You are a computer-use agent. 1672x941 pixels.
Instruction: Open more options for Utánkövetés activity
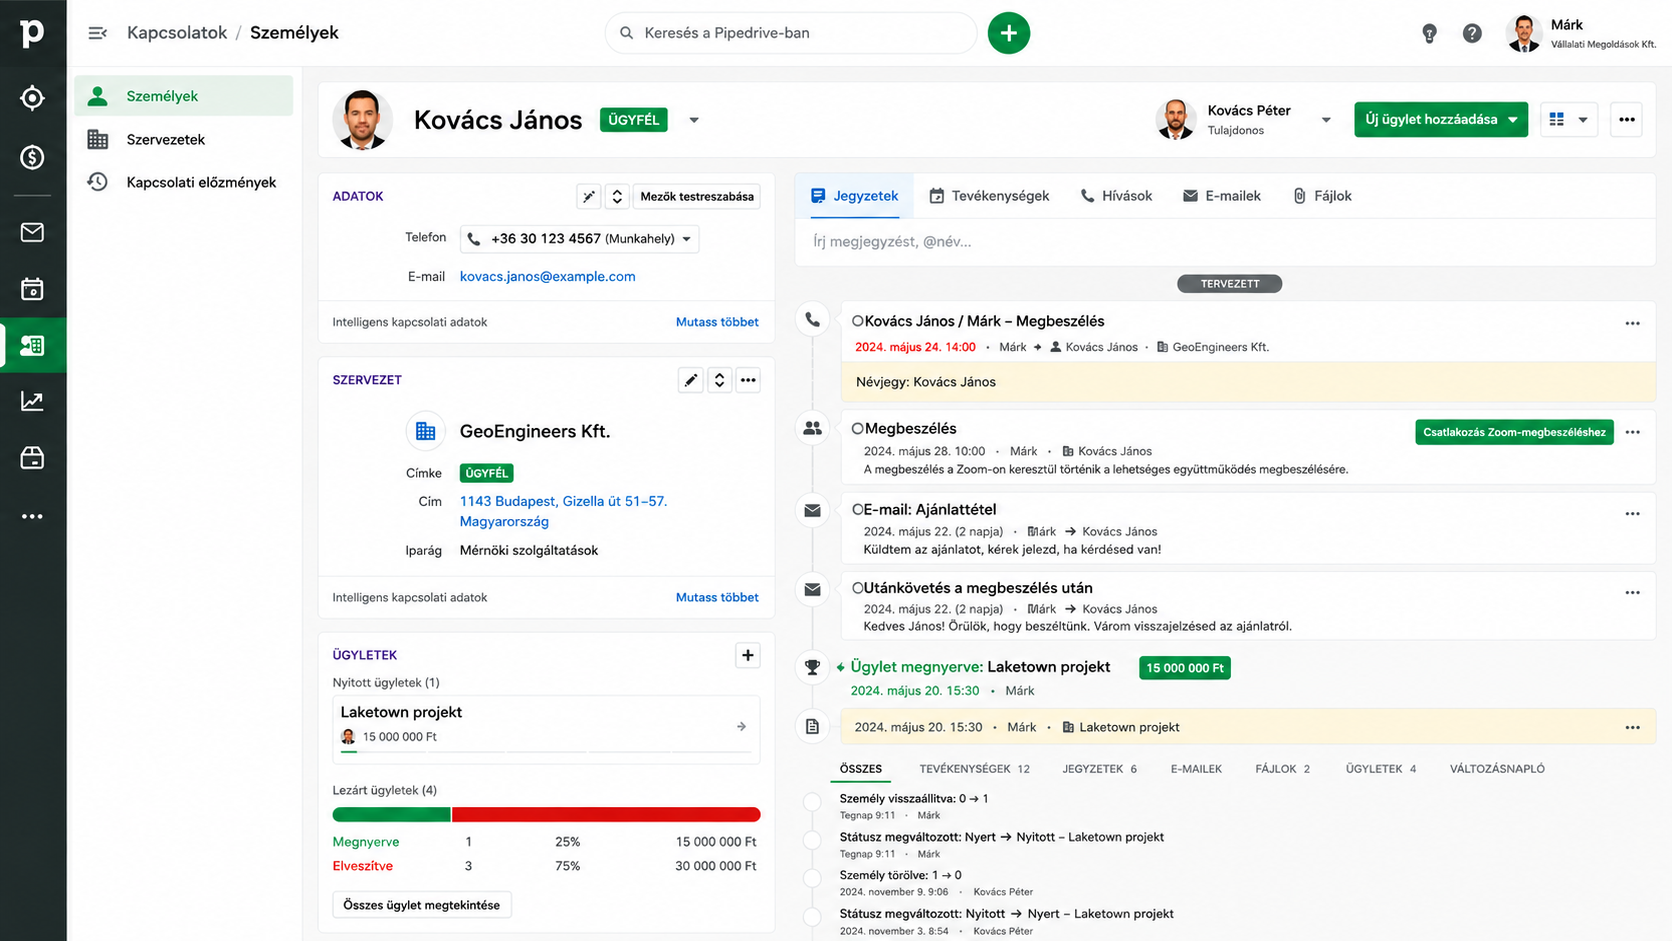[x=1633, y=592]
